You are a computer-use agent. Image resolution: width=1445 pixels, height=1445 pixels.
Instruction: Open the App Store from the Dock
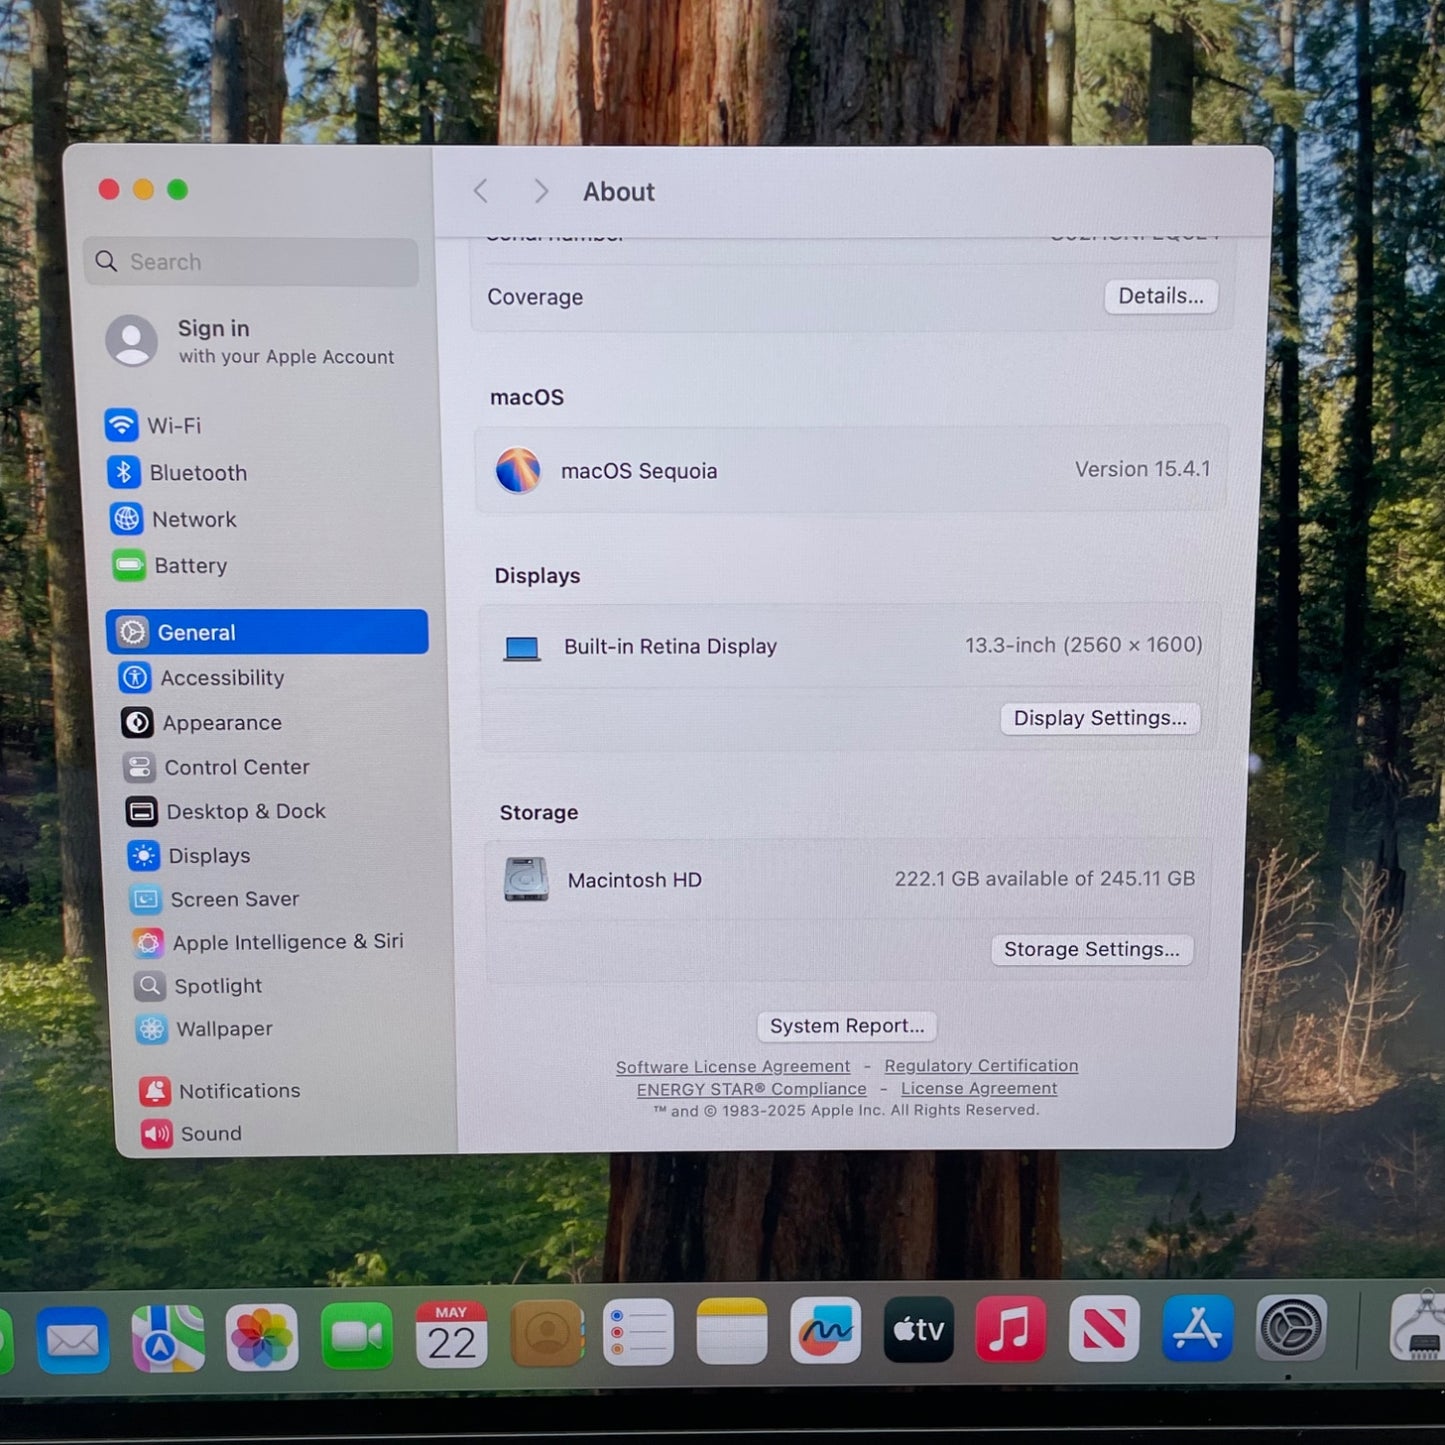[x=1198, y=1328]
